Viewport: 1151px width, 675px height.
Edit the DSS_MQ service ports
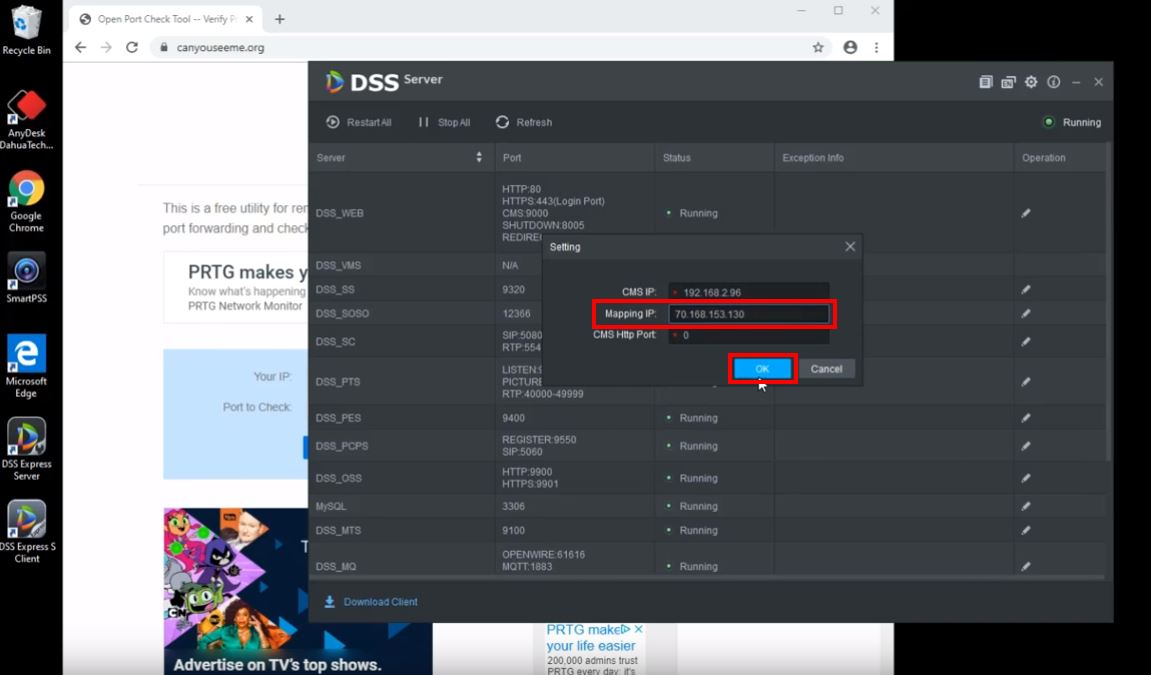click(1025, 566)
